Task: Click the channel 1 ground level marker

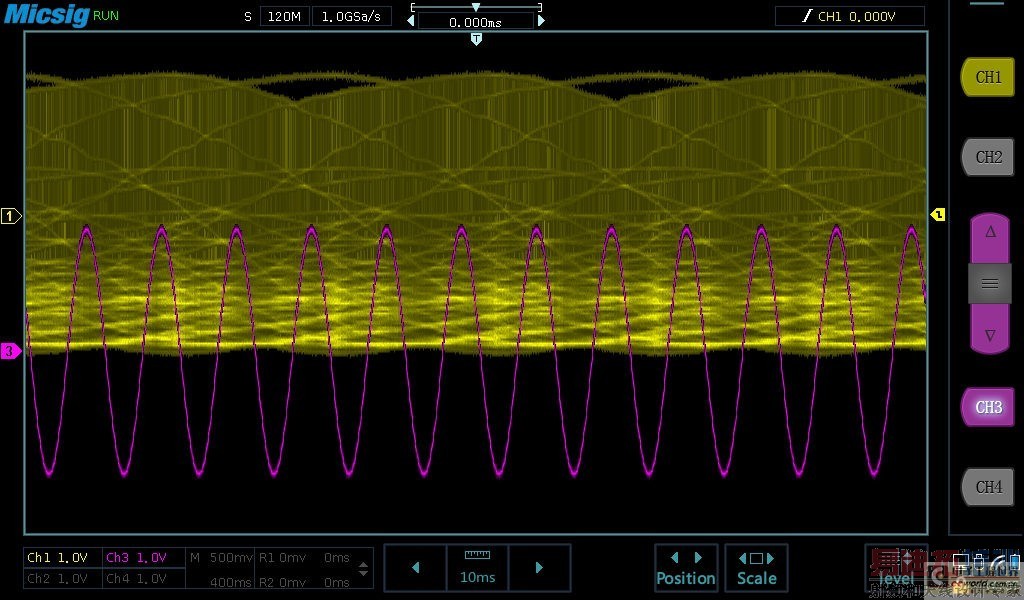Action: [x=11, y=216]
